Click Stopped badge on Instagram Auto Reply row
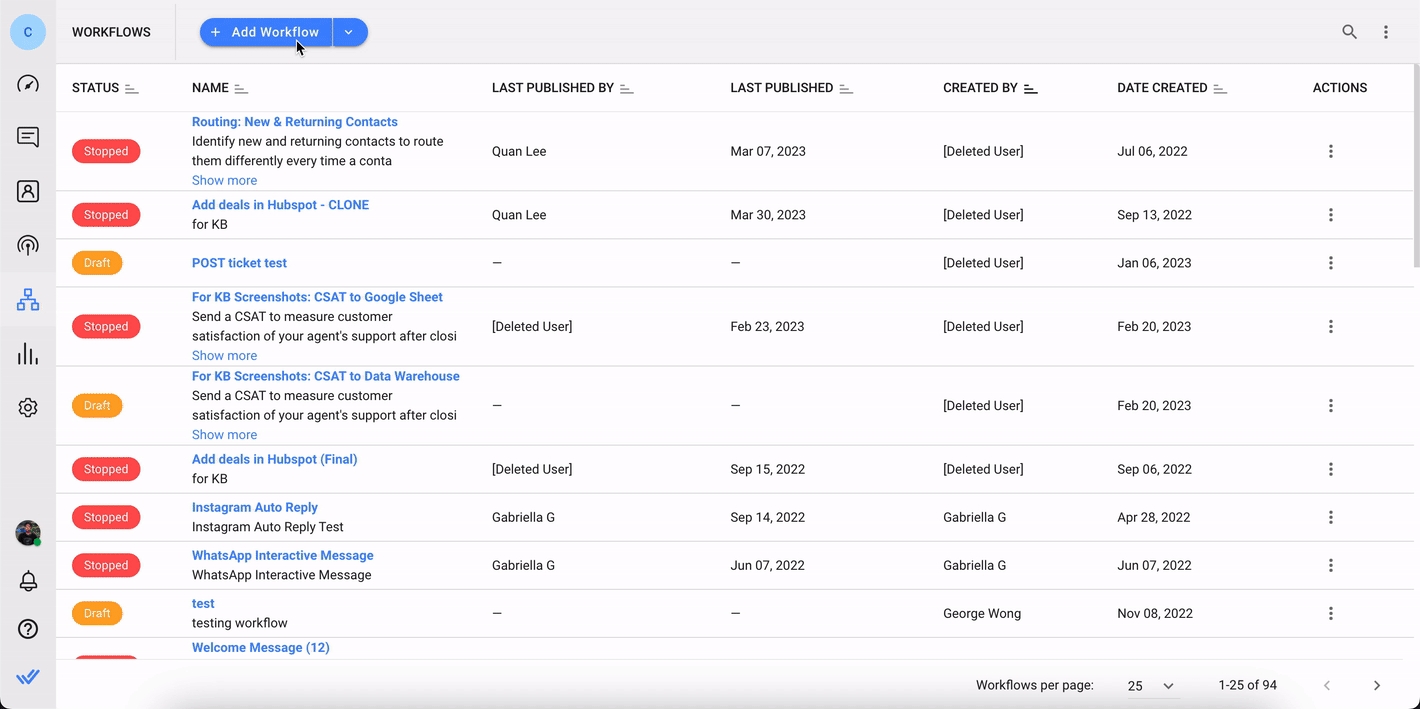 tap(106, 517)
